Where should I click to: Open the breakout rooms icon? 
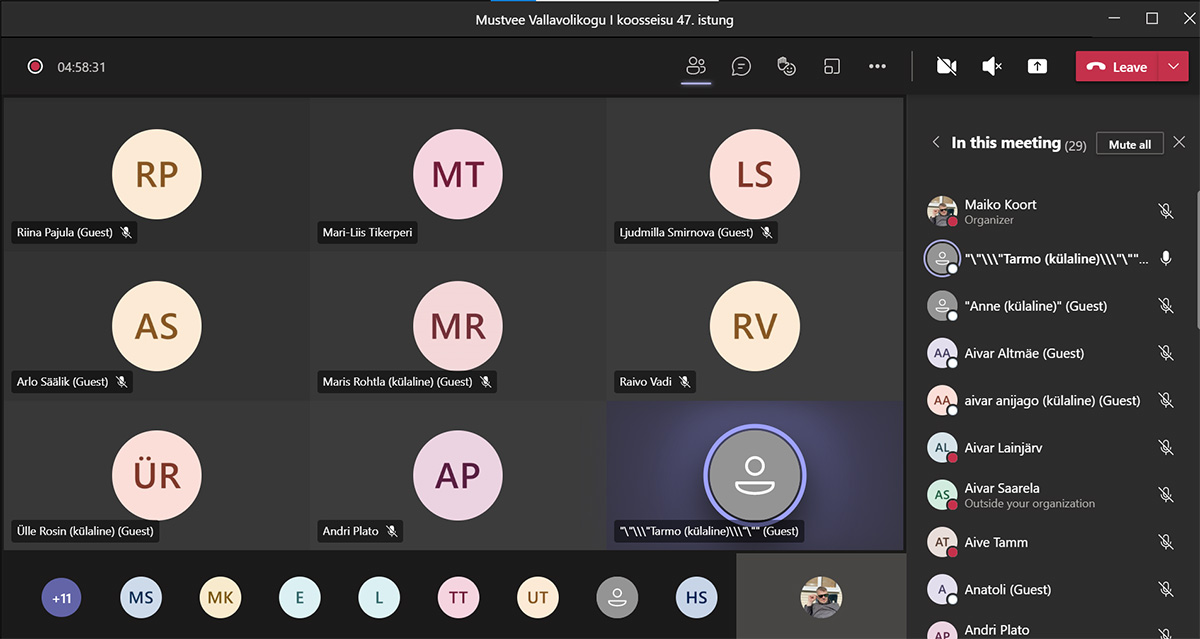832,67
